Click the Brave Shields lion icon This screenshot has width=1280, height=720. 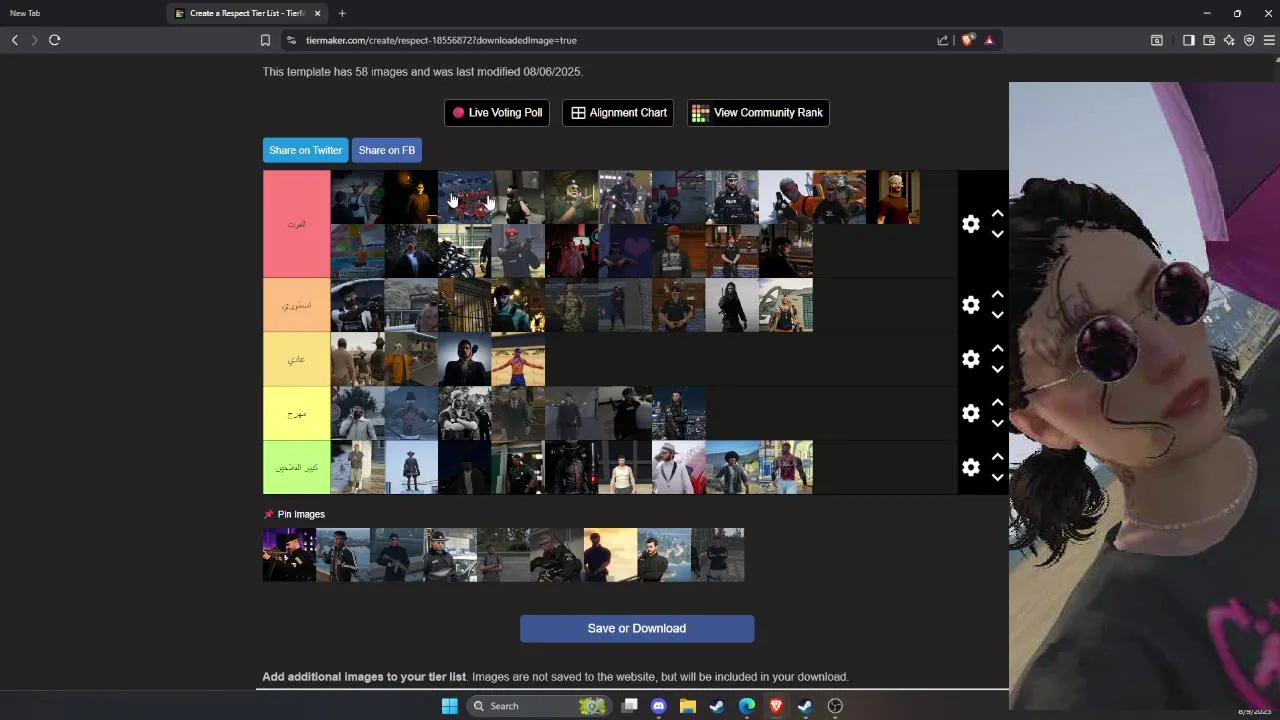tap(968, 40)
